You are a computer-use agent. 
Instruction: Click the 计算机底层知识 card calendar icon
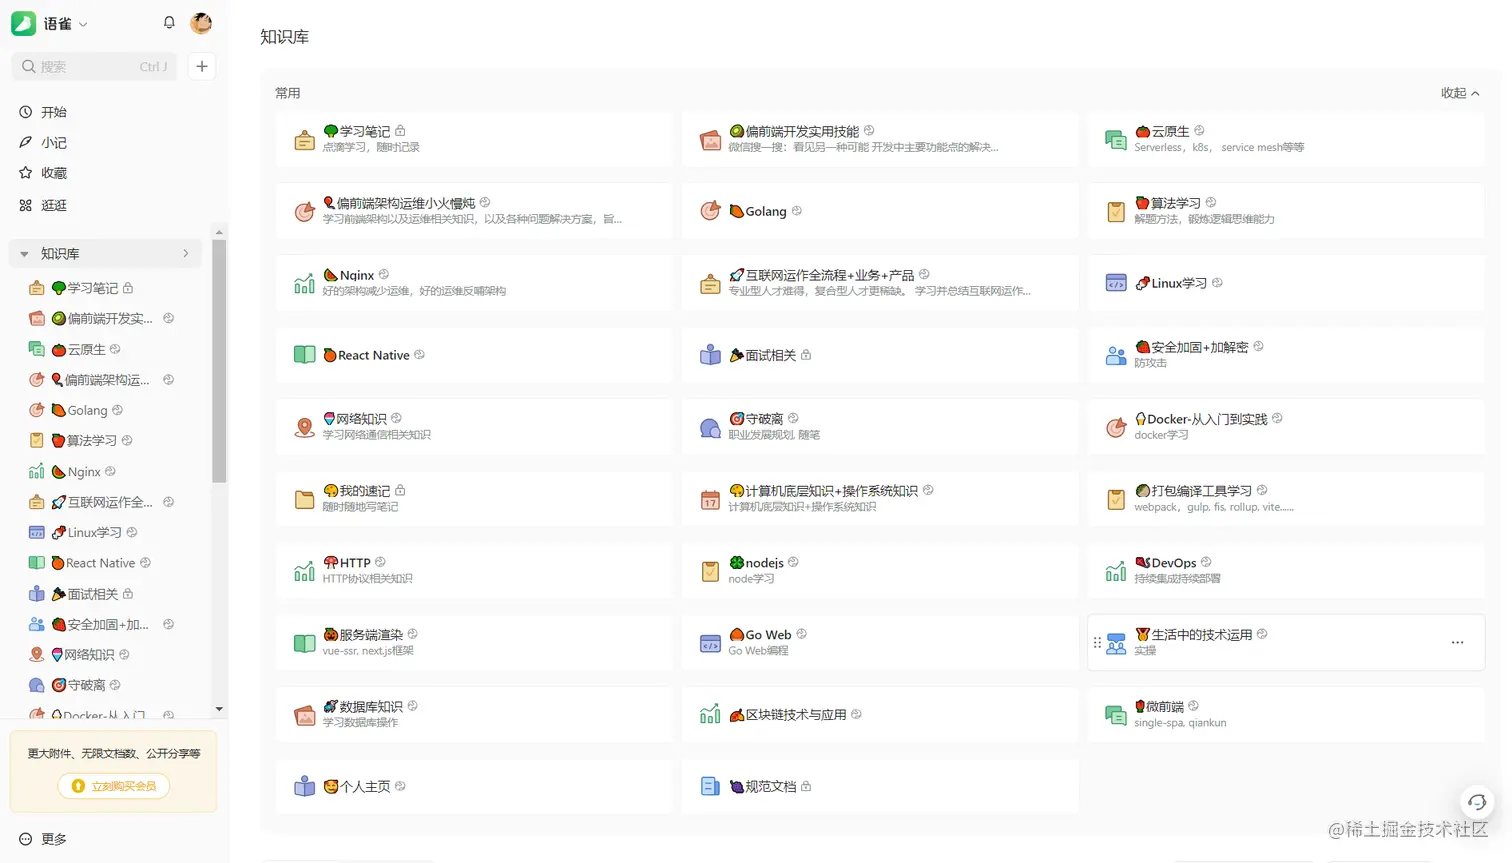(x=711, y=499)
